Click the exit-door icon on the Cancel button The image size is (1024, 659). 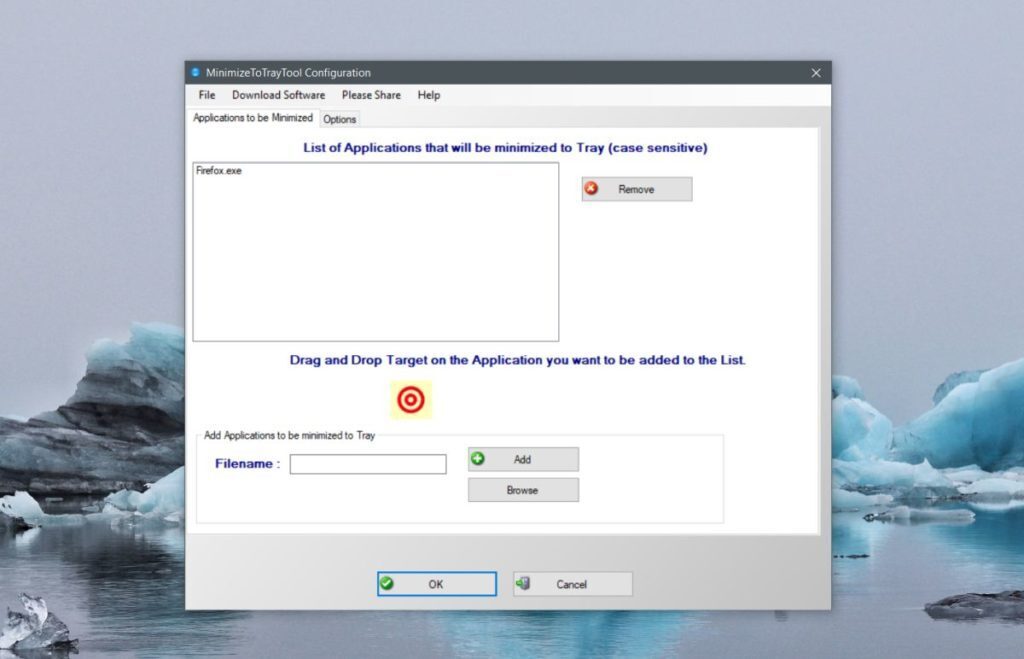524,583
